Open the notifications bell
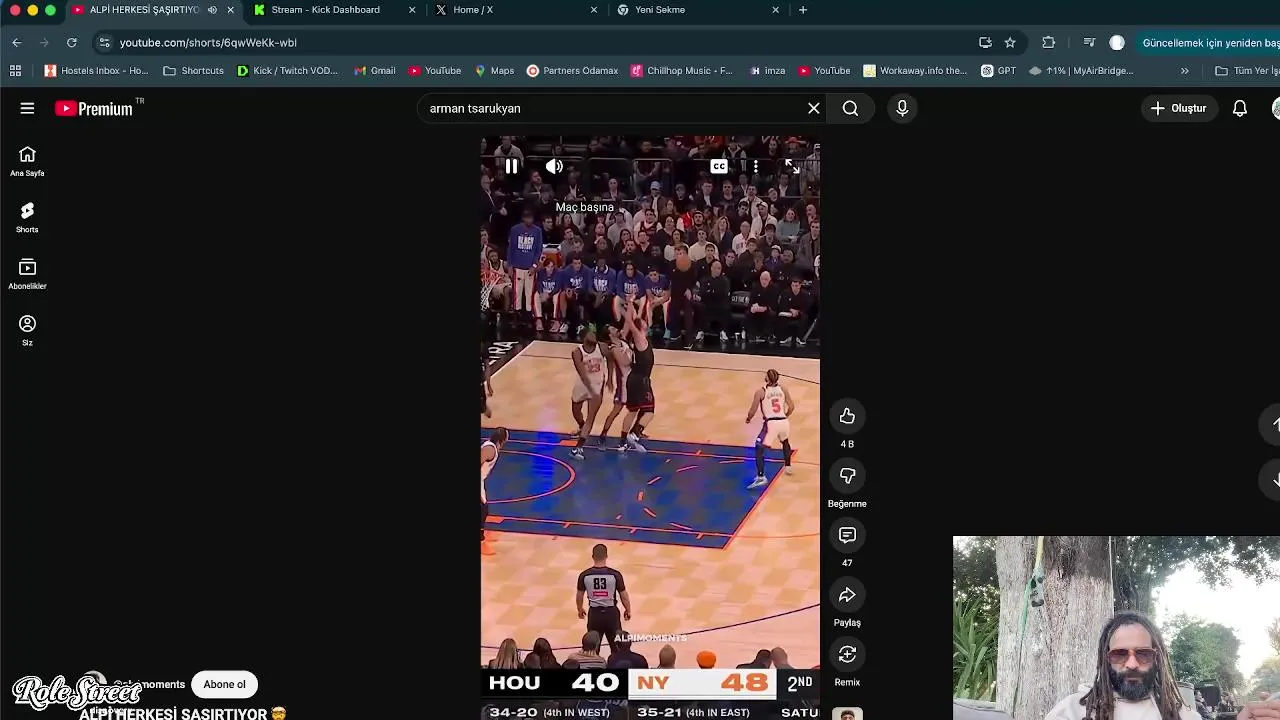The image size is (1280, 720). pyautogui.click(x=1240, y=108)
